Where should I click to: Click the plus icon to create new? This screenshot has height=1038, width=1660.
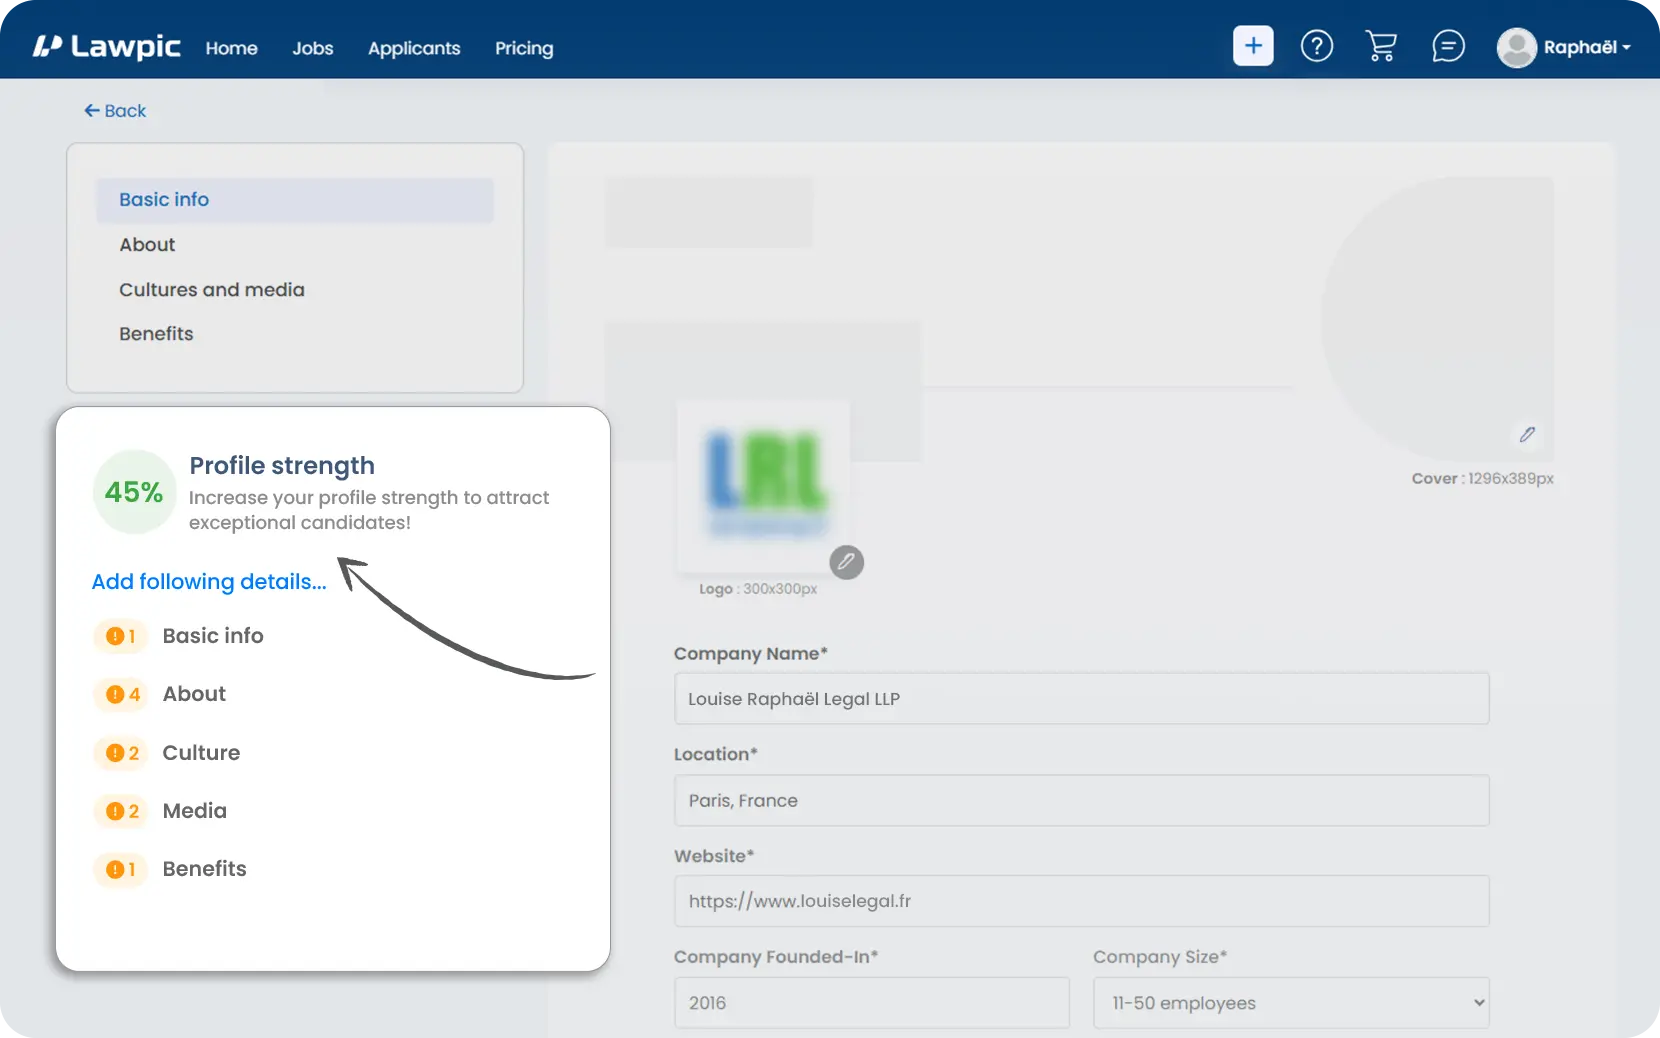coord(1253,46)
